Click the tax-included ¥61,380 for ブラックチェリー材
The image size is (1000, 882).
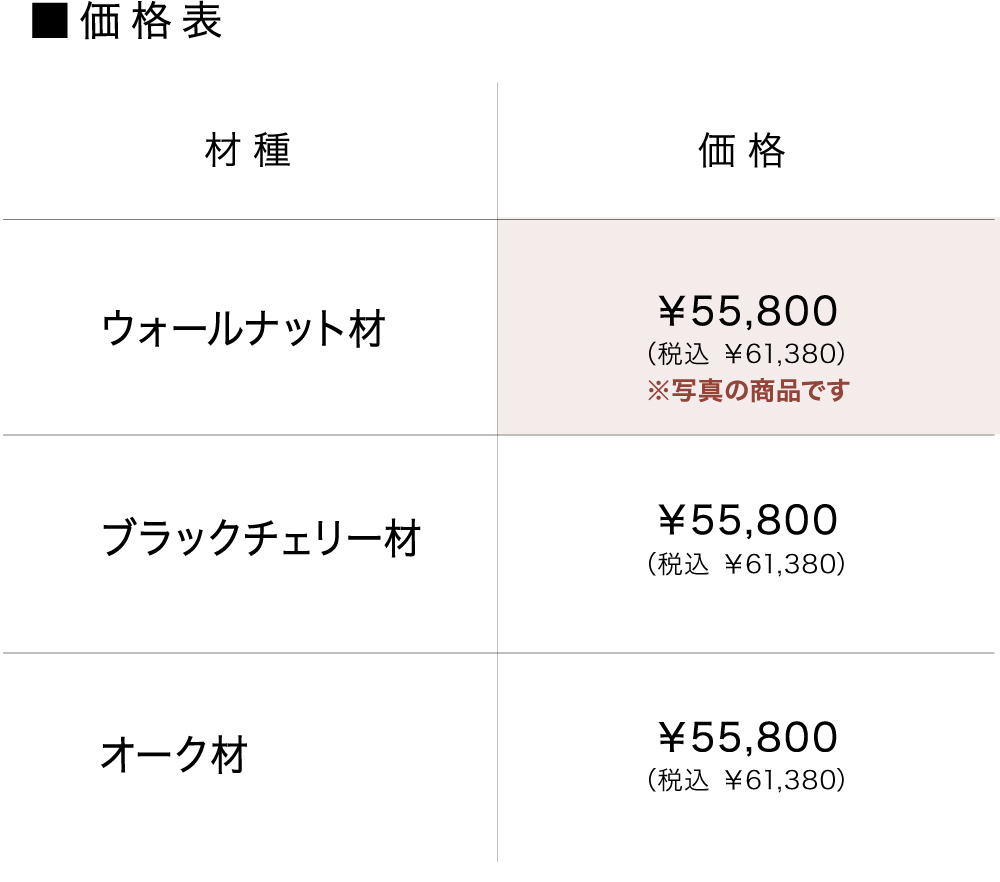(x=746, y=564)
